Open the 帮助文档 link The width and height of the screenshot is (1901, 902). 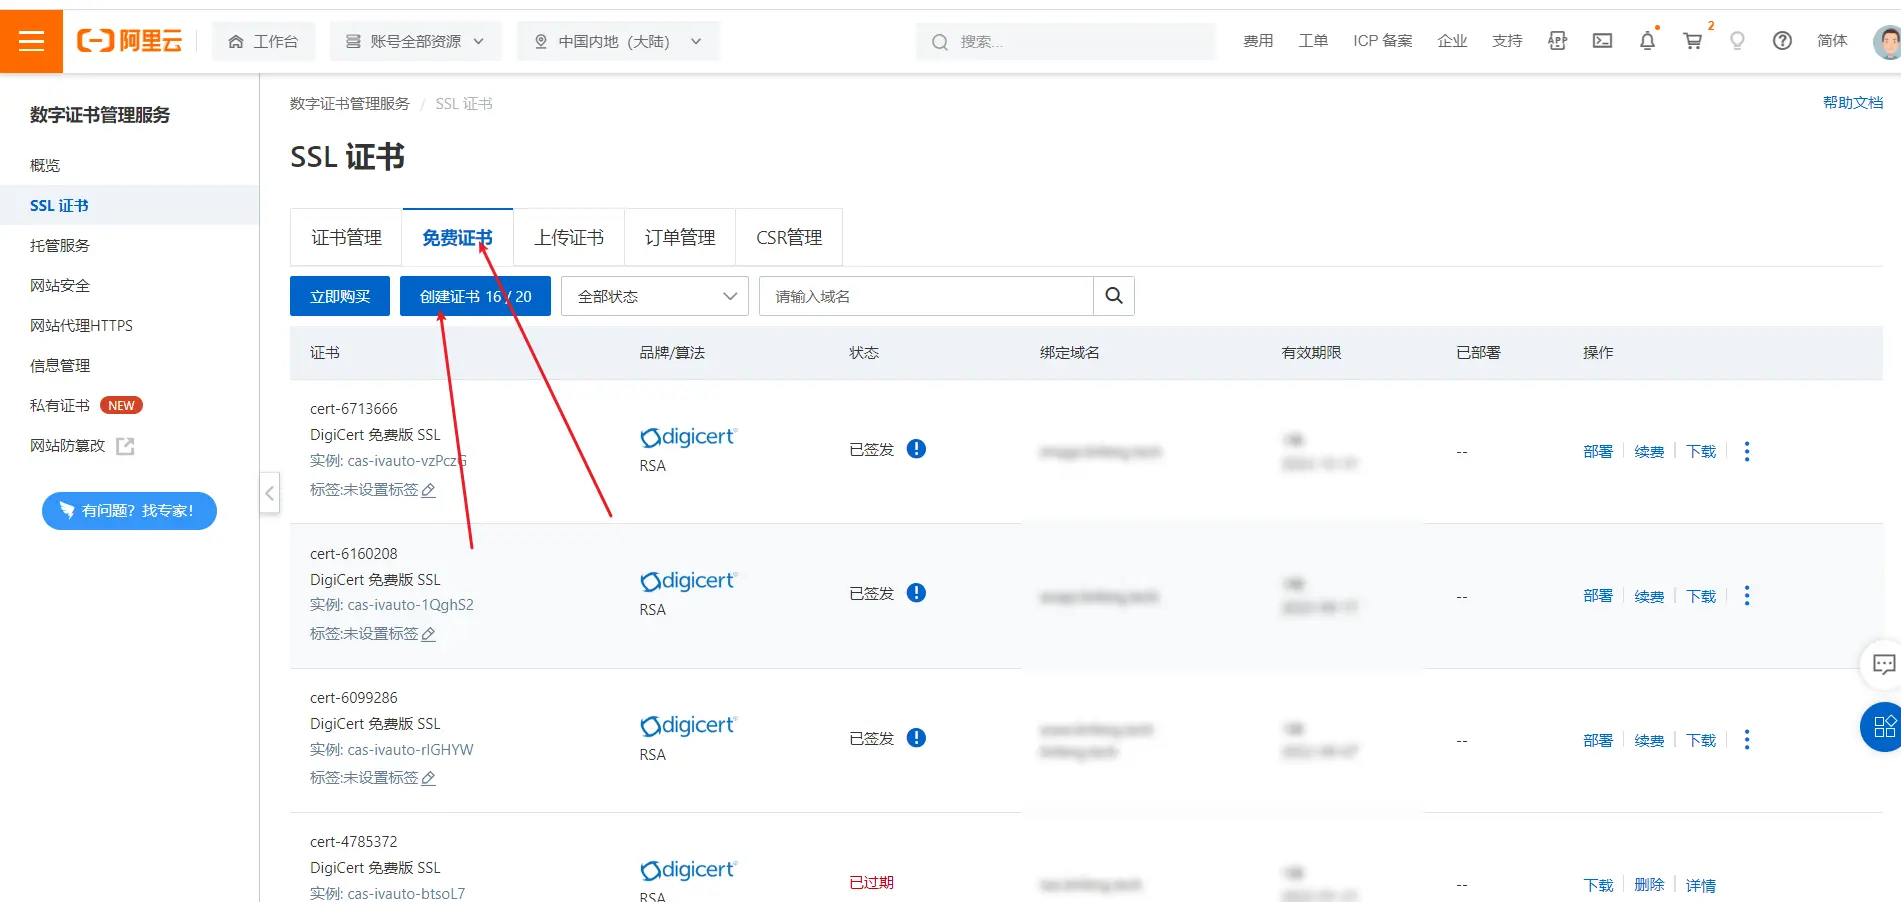[1852, 103]
